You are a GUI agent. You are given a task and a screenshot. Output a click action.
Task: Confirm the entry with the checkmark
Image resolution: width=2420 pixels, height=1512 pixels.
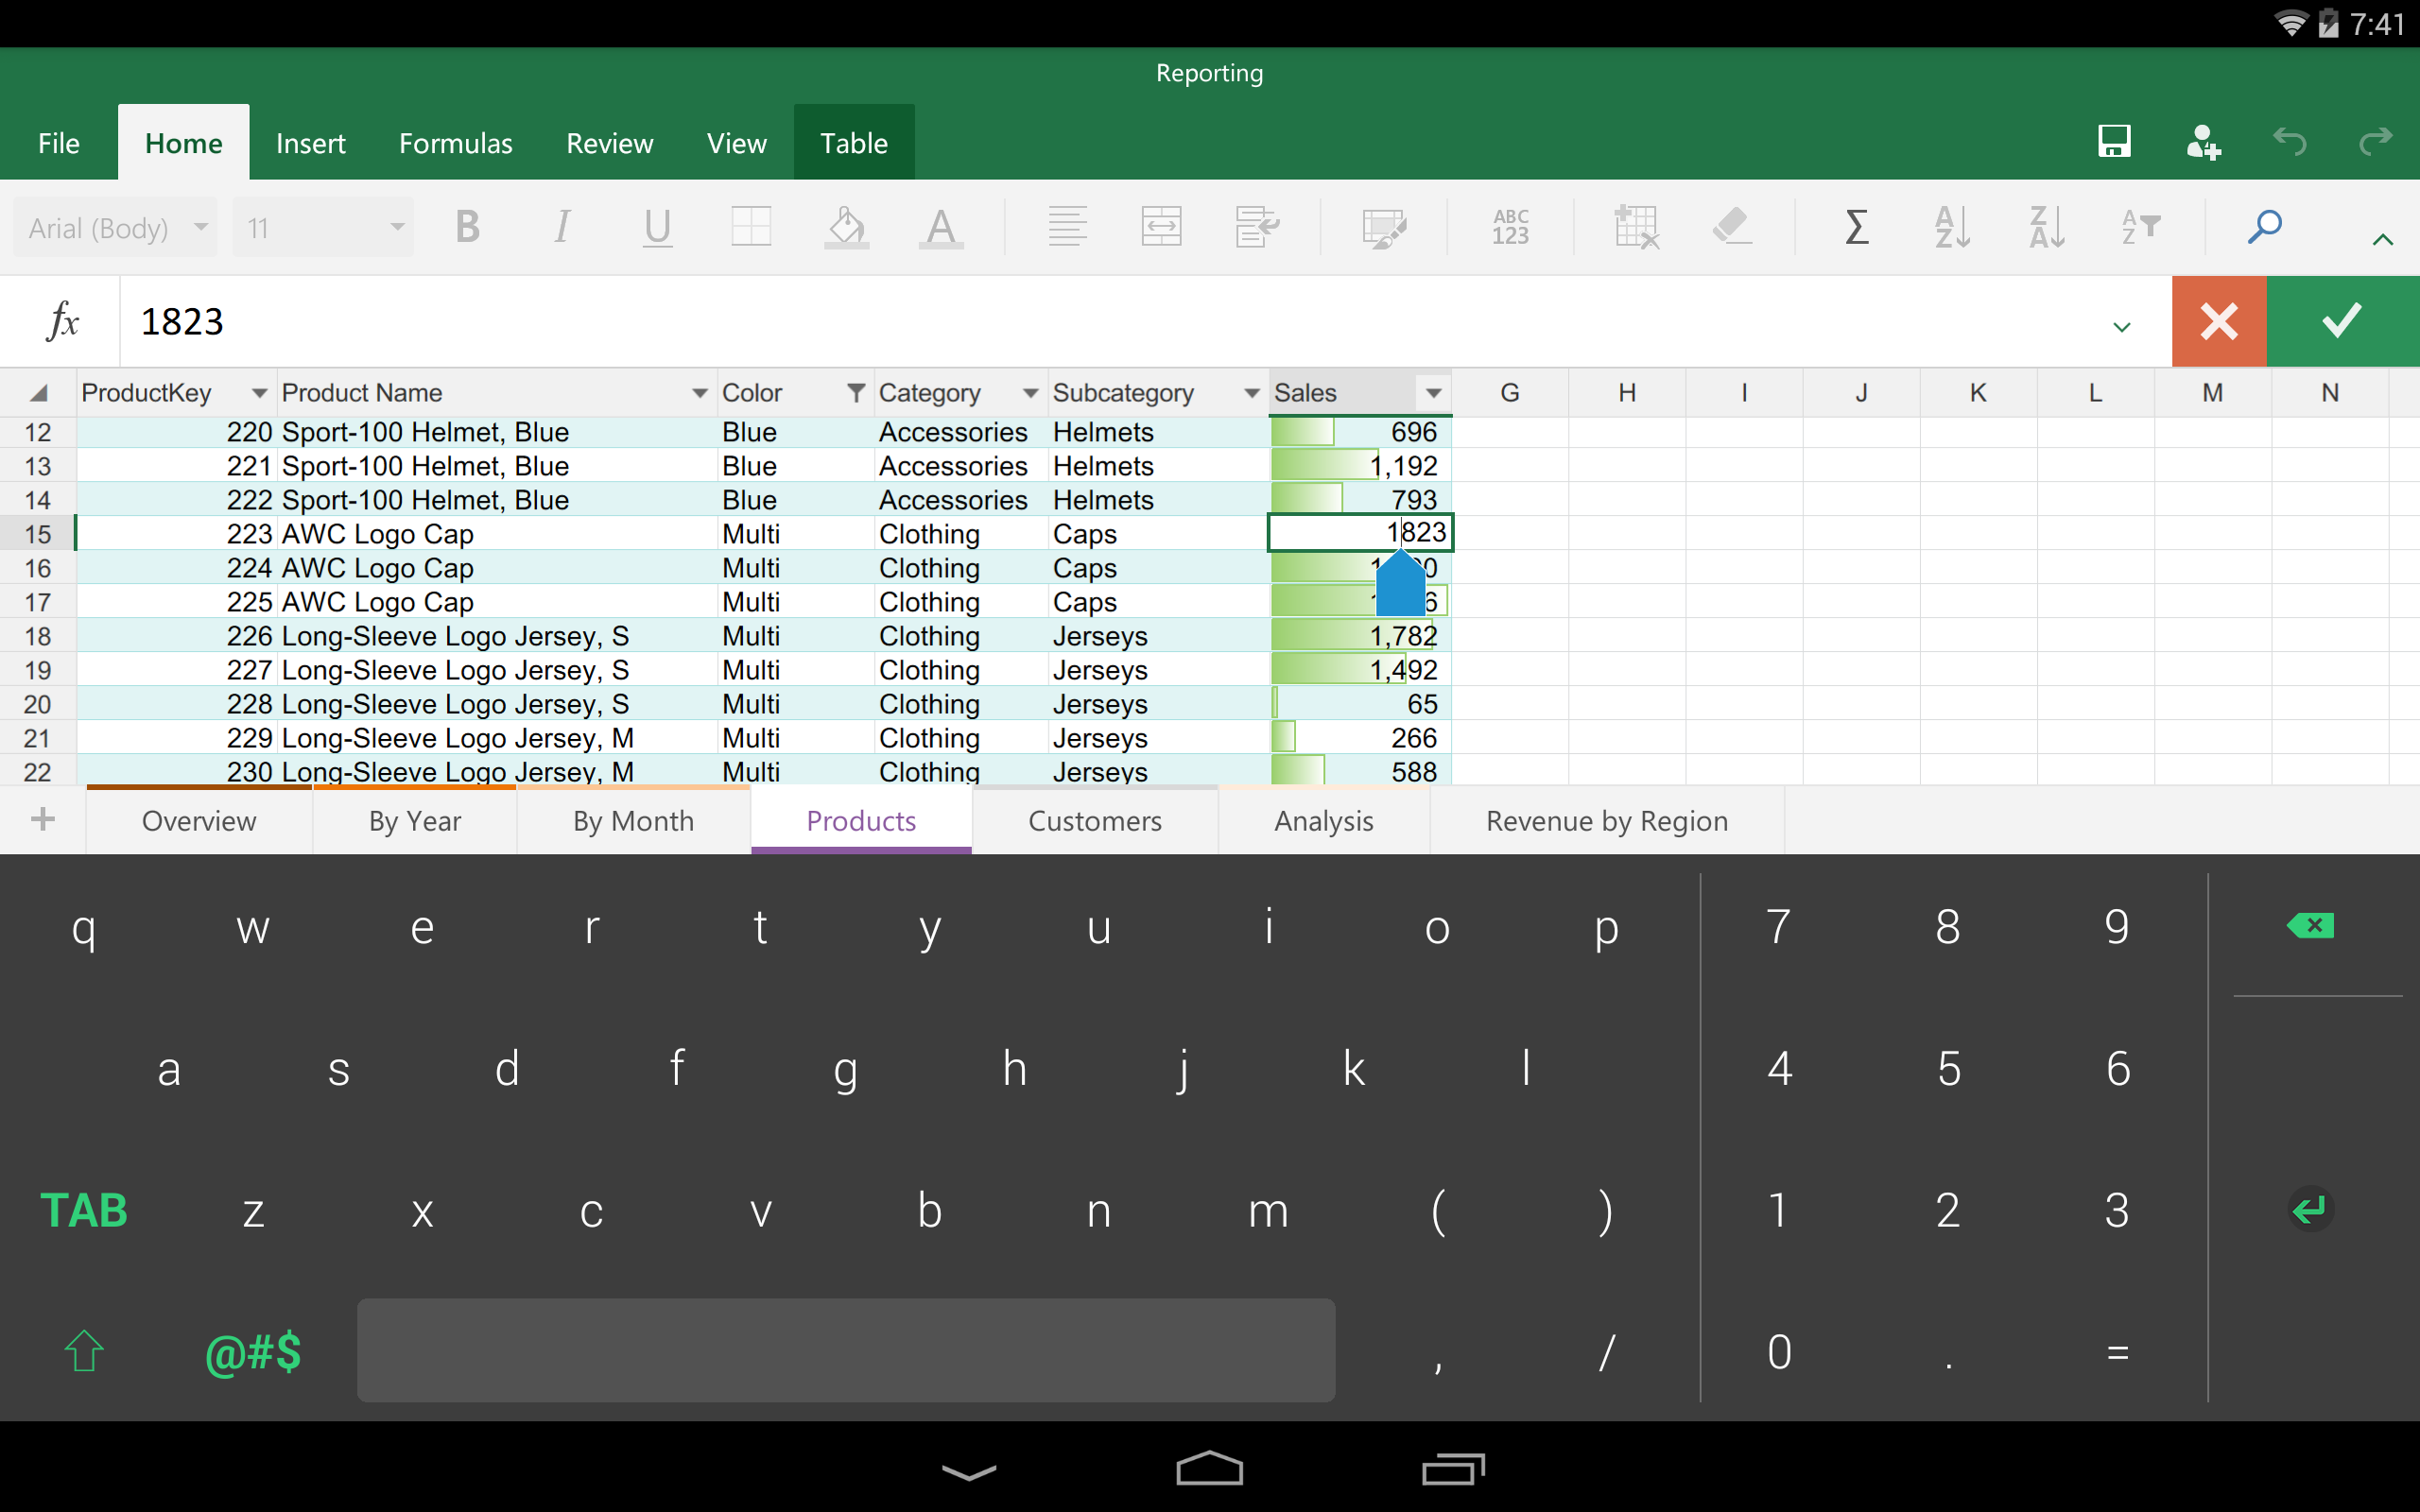pos(2341,321)
